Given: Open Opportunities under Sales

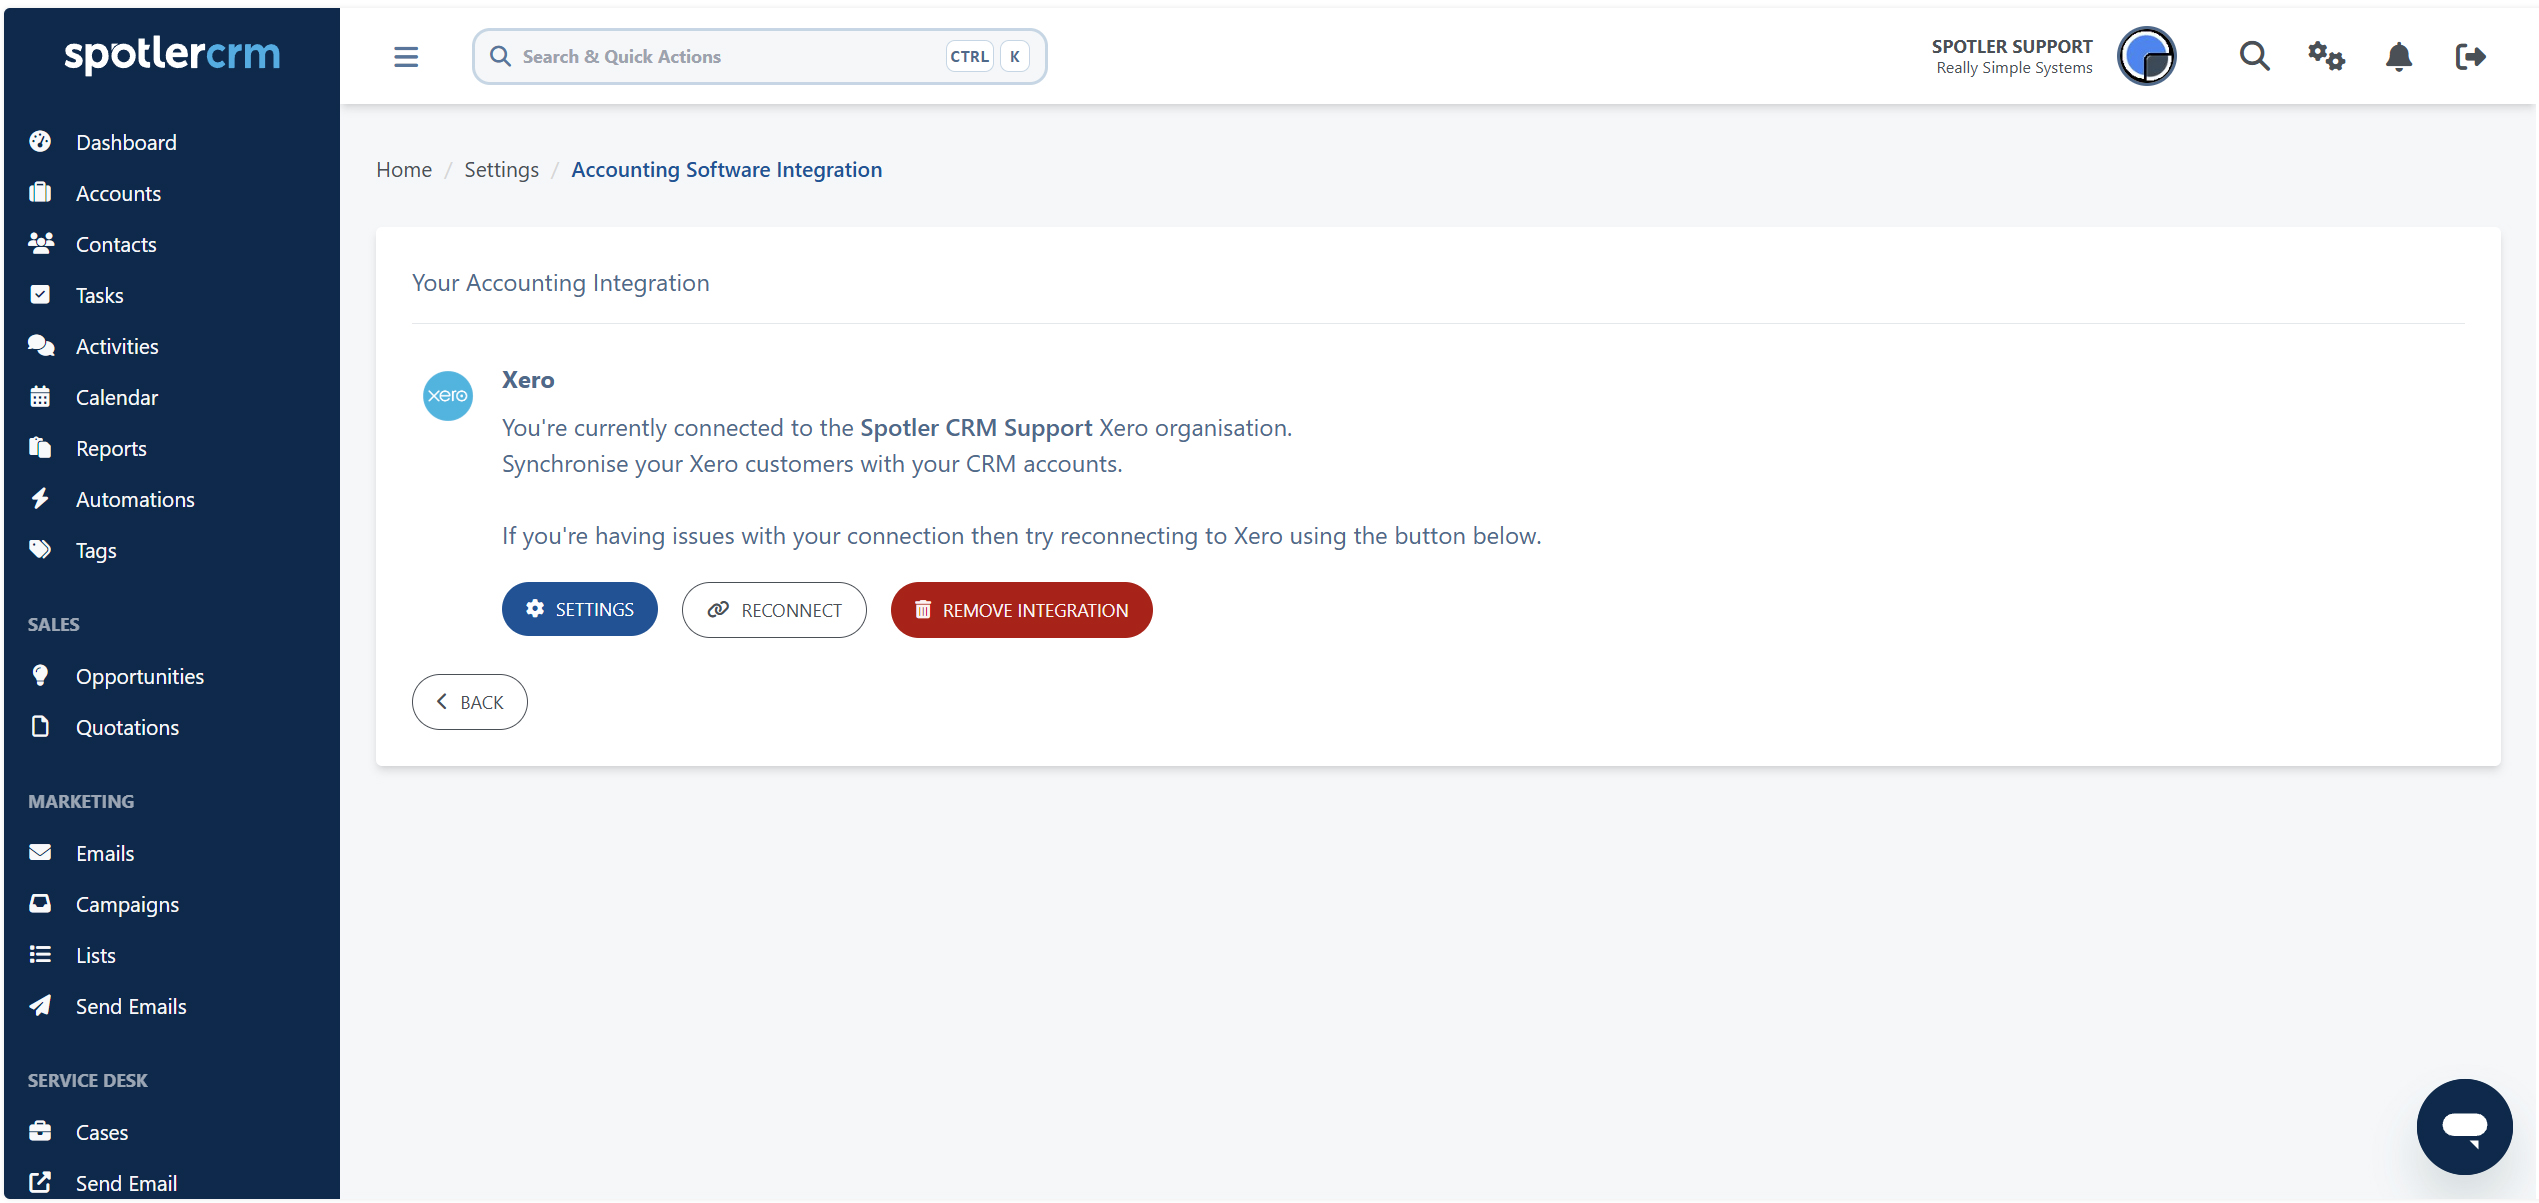Looking at the screenshot, I should pos(139,676).
